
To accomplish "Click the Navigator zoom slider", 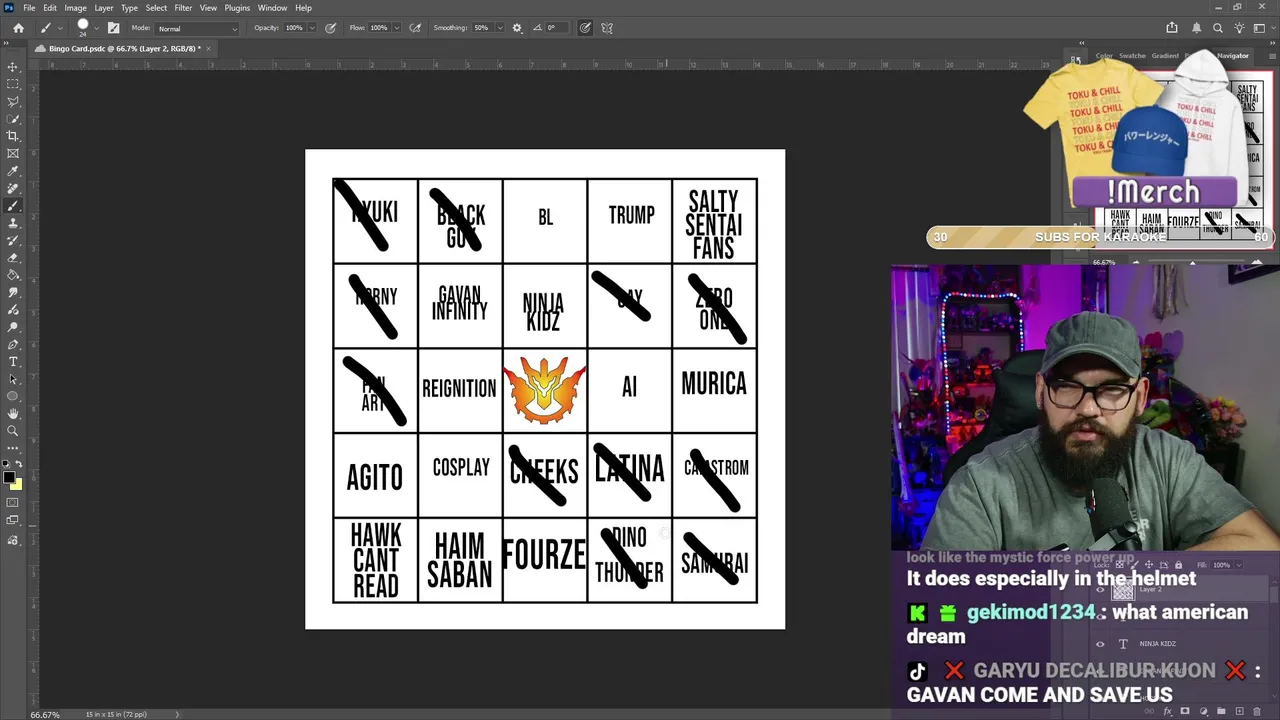I will point(1192,262).
